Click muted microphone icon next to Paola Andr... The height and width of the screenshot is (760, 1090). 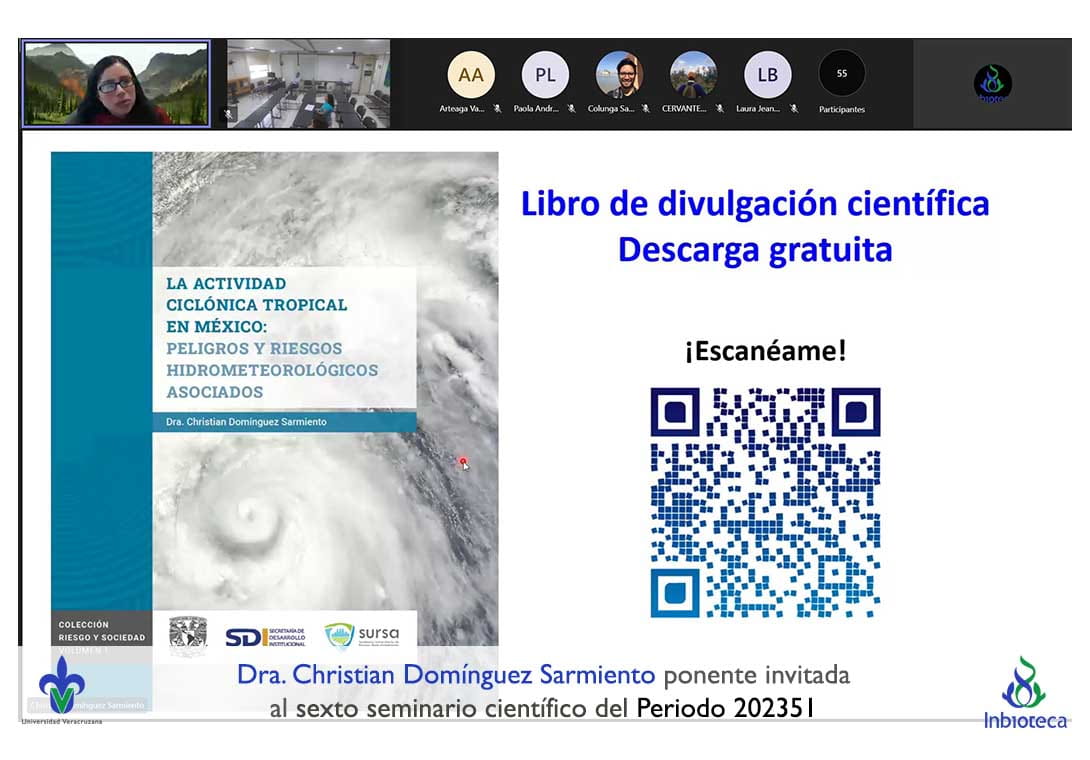pyautogui.click(x=571, y=109)
